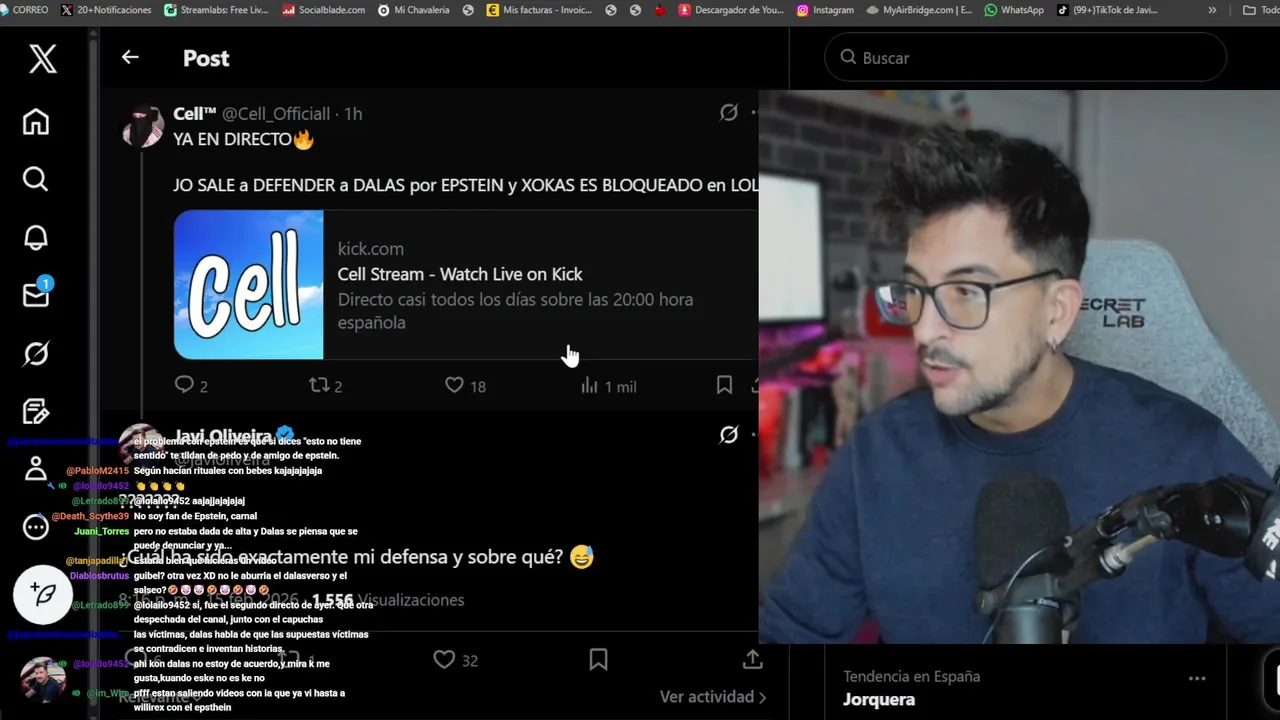Go back with the arrow beside Post

[130, 57]
